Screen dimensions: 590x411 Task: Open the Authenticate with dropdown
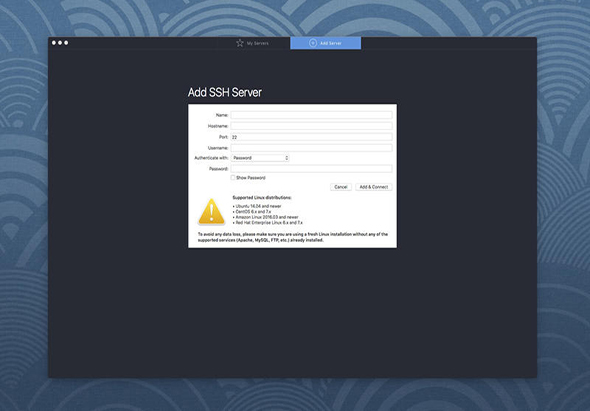(x=260, y=158)
